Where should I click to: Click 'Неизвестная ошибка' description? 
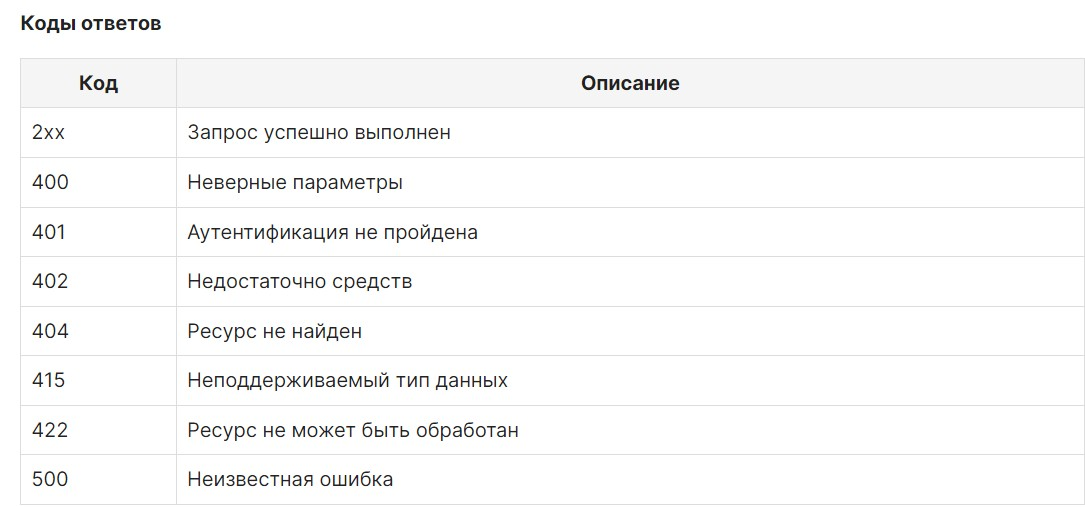[x=290, y=479]
